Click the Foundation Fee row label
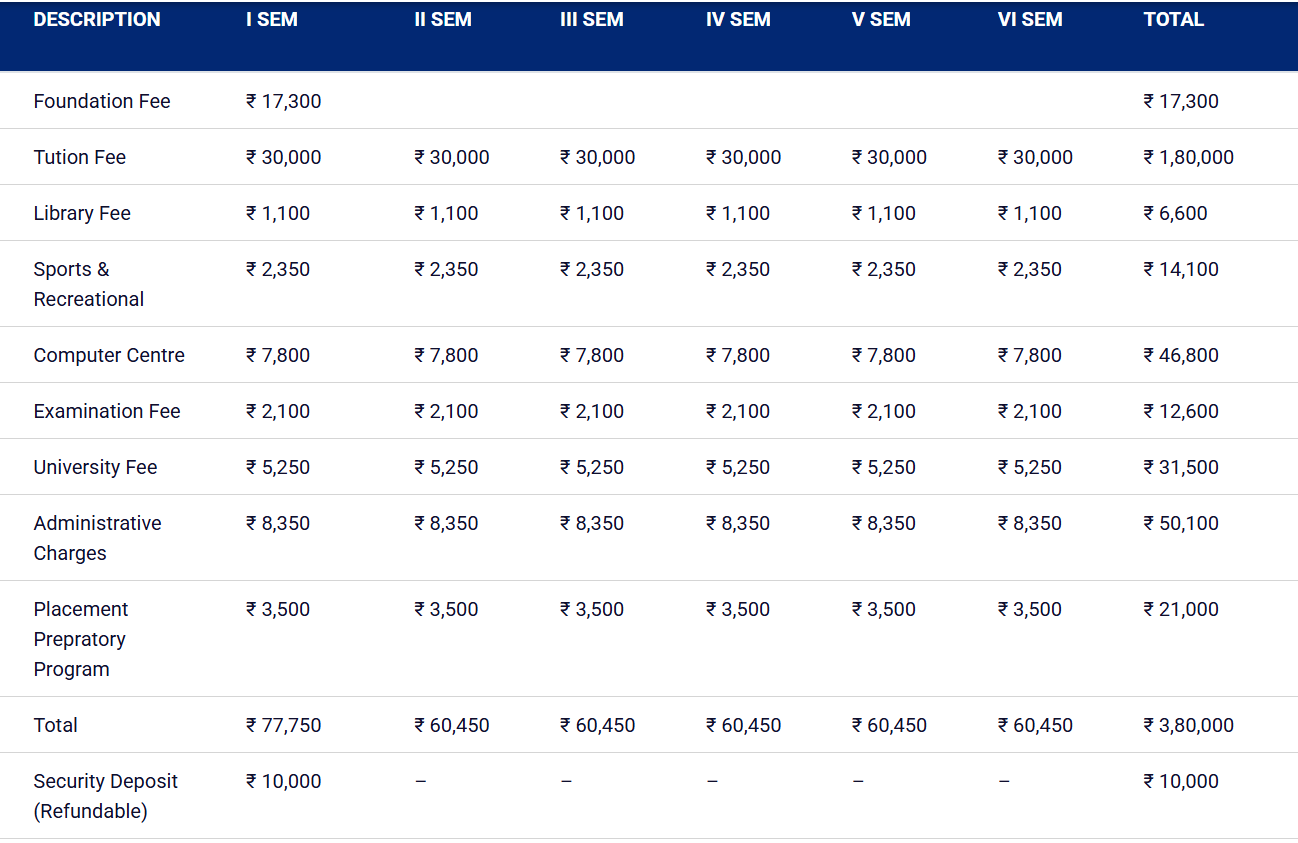The height and width of the screenshot is (843, 1298). pos(102,101)
